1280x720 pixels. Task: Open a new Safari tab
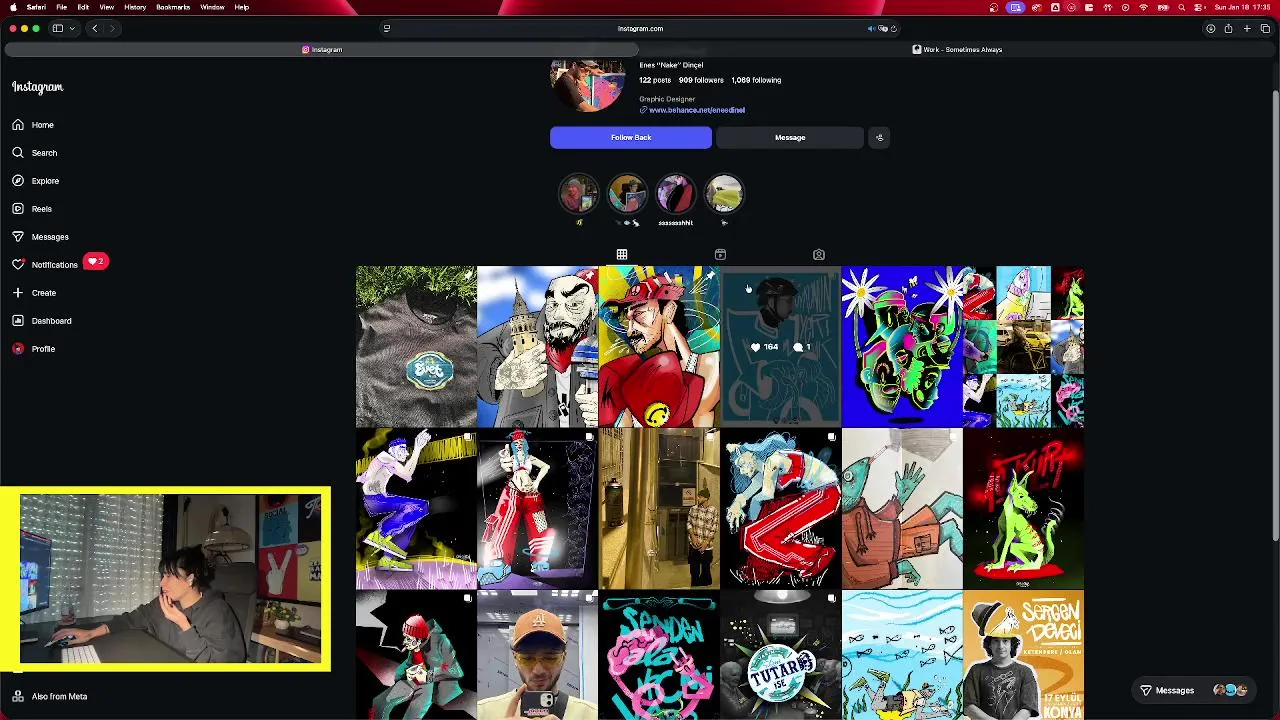click(x=1247, y=28)
